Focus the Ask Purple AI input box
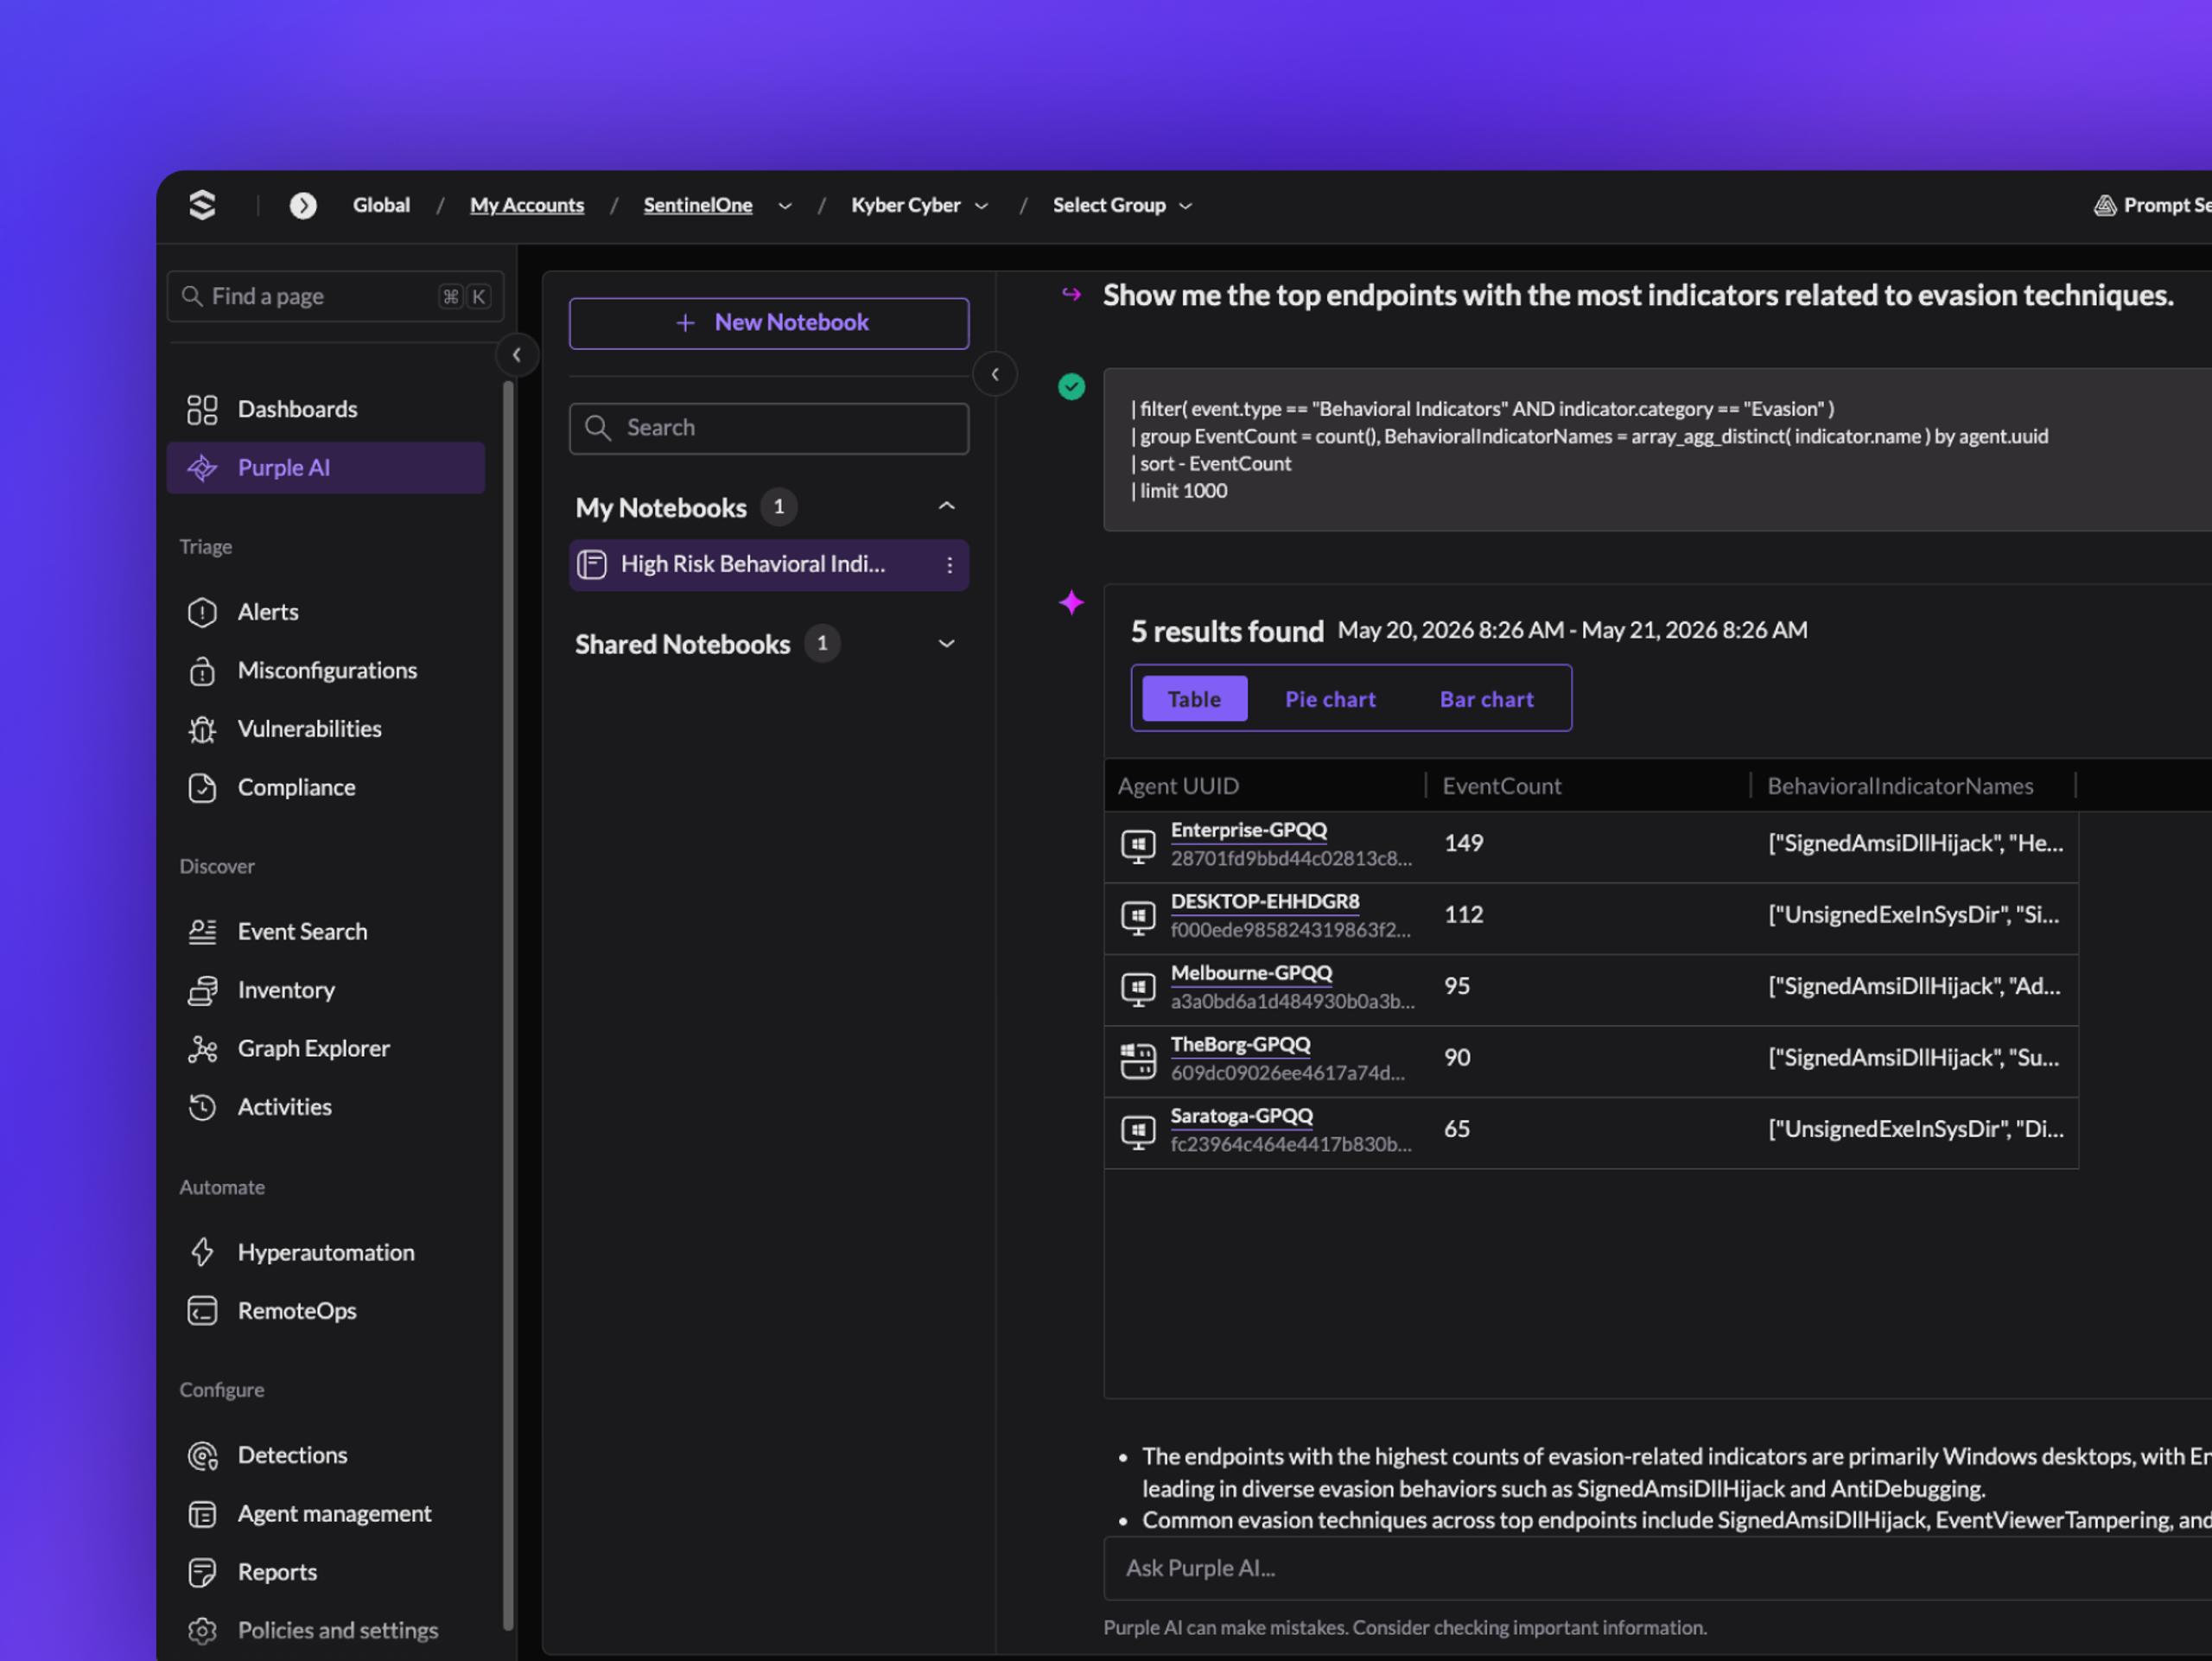This screenshot has width=2212, height=1661. tap(1657, 1568)
